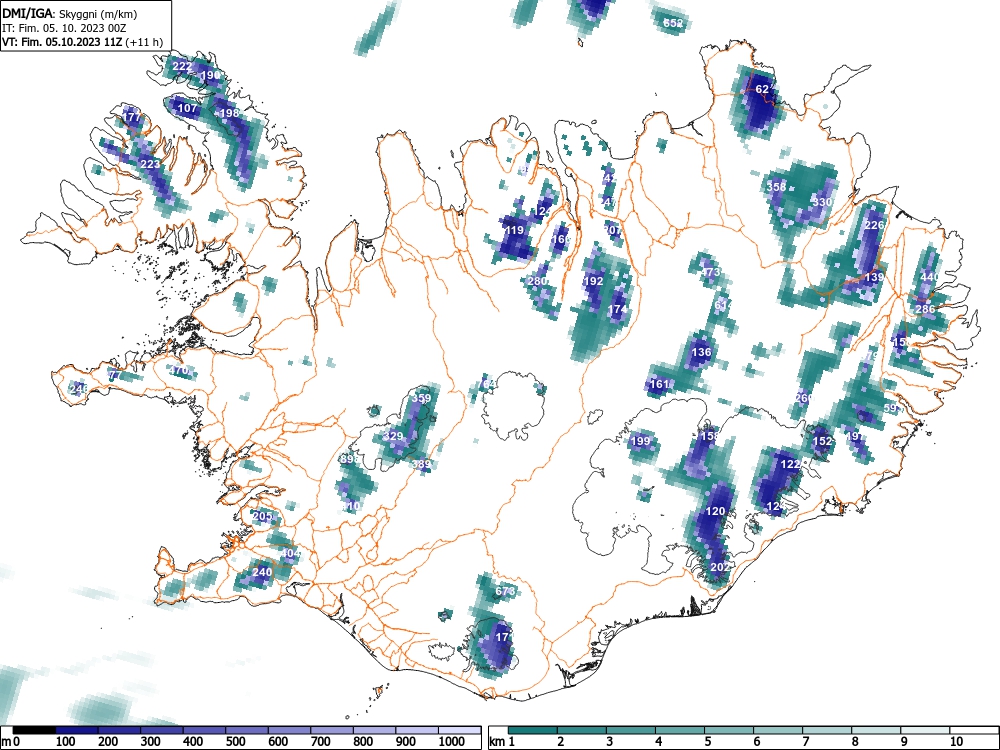
Task: Click the black segment of the meter scale
Action: click(x=34, y=730)
